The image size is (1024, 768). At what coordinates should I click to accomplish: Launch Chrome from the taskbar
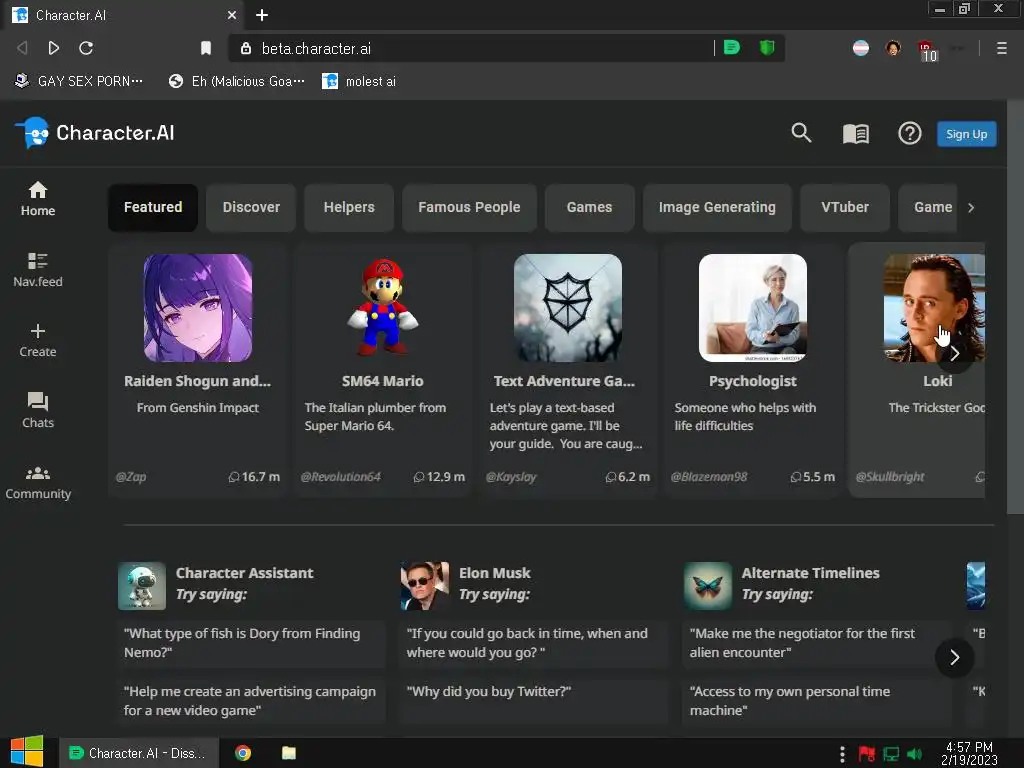click(x=243, y=753)
